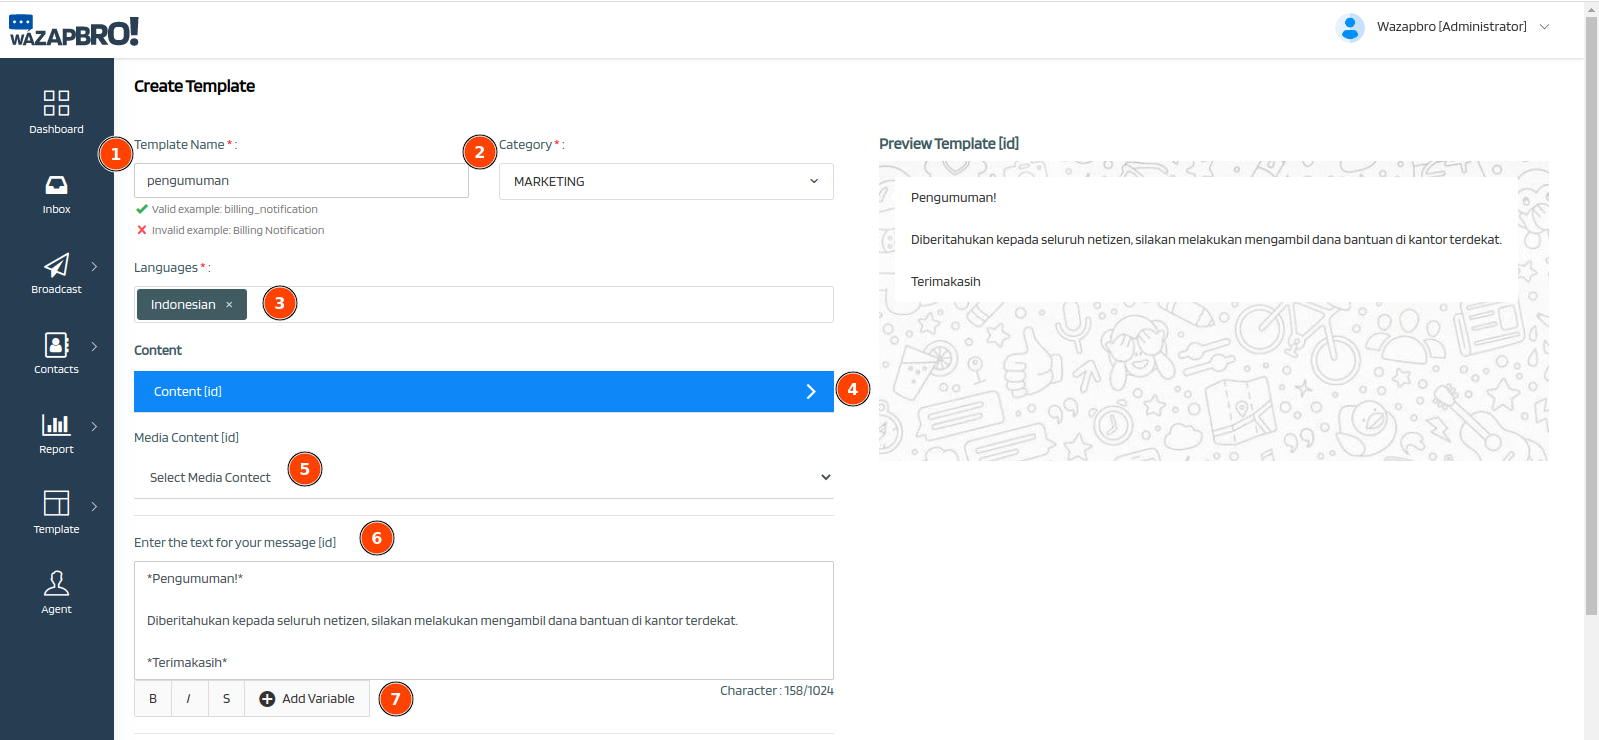Screen dimensions: 1599x740
Task: Open the Inbox tray icon
Action: click(x=56, y=185)
